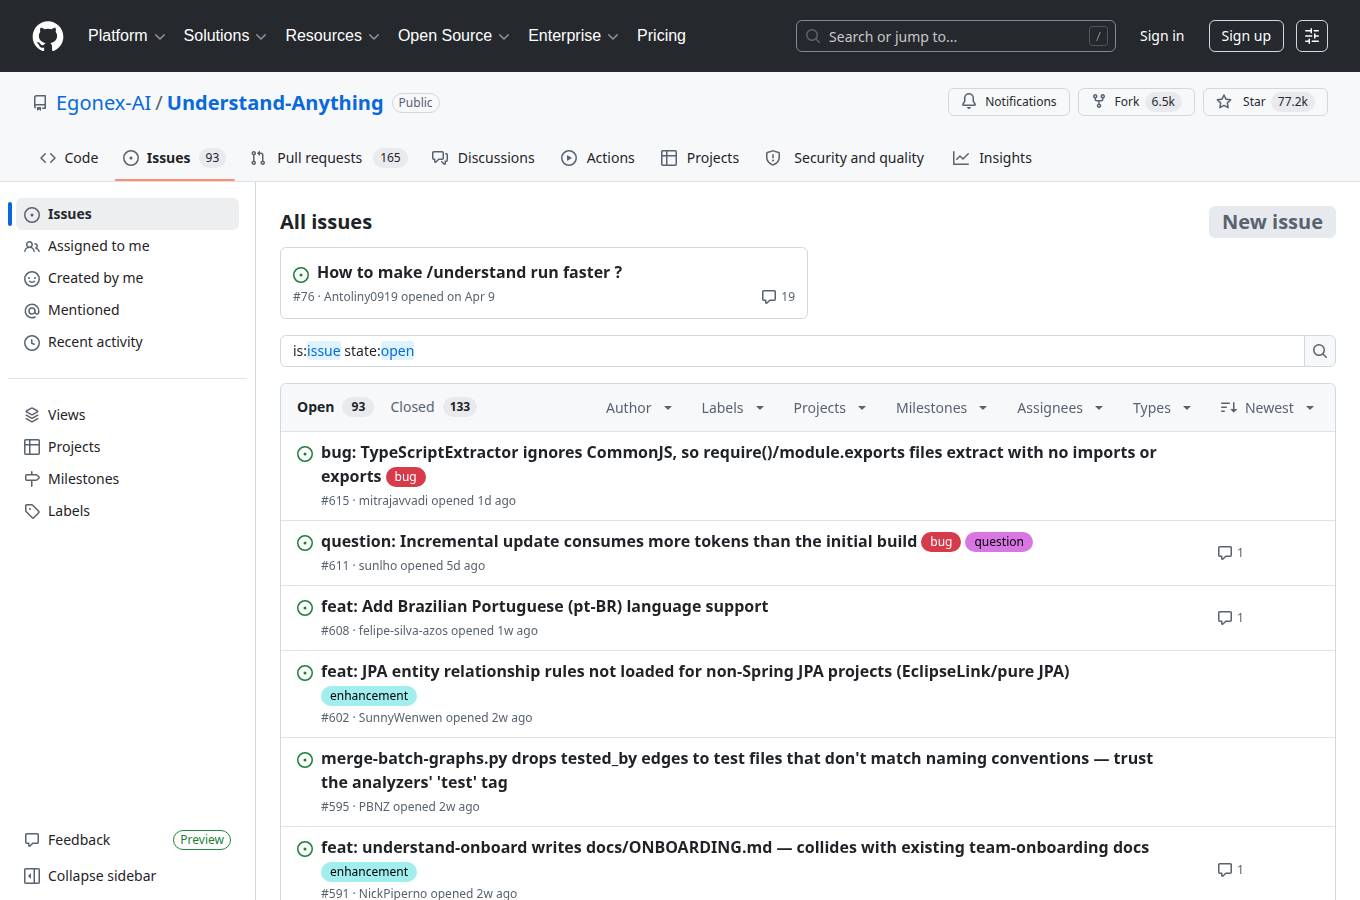Screen dimensions: 1360x900
Task: Click the repository icon beside Egonex-AI
Action: tap(40, 103)
